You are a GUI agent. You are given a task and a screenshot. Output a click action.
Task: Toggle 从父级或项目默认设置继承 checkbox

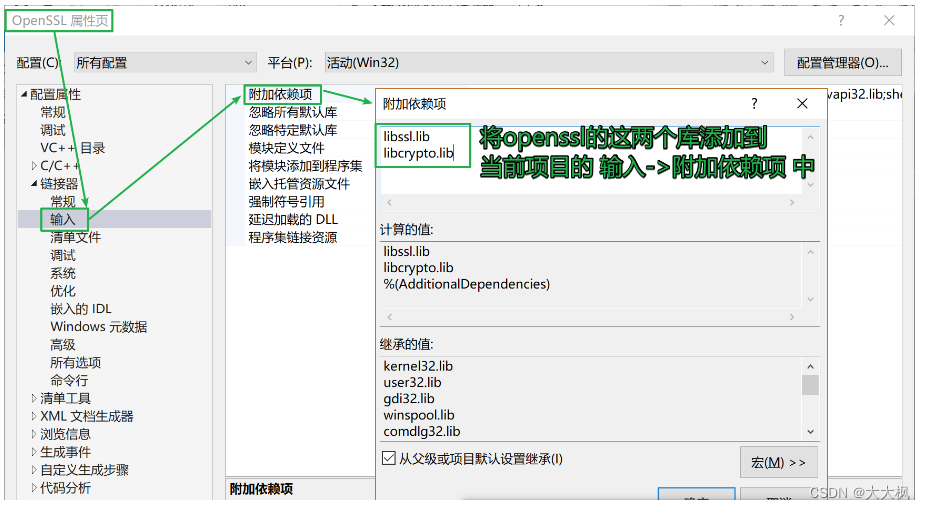(389, 458)
